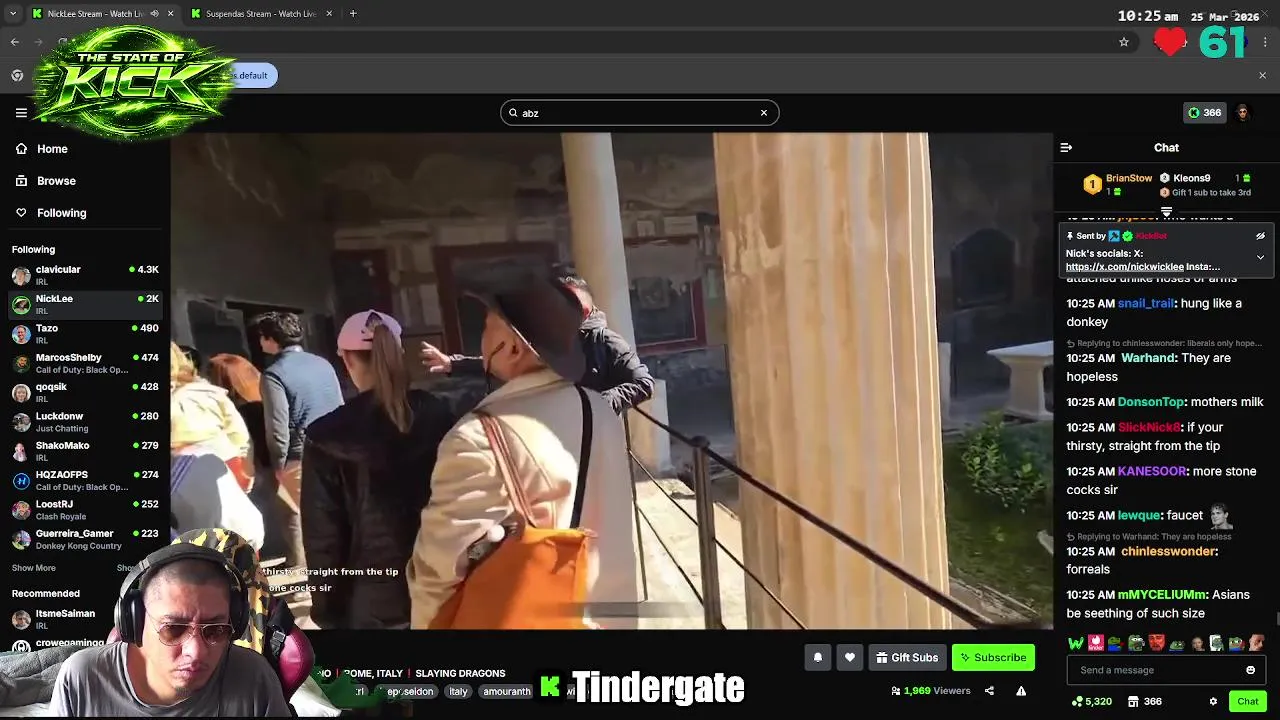The width and height of the screenshot is (1280, 720).
Task: Mute audio on NickLee tab
Action: (x=155, y=14)
